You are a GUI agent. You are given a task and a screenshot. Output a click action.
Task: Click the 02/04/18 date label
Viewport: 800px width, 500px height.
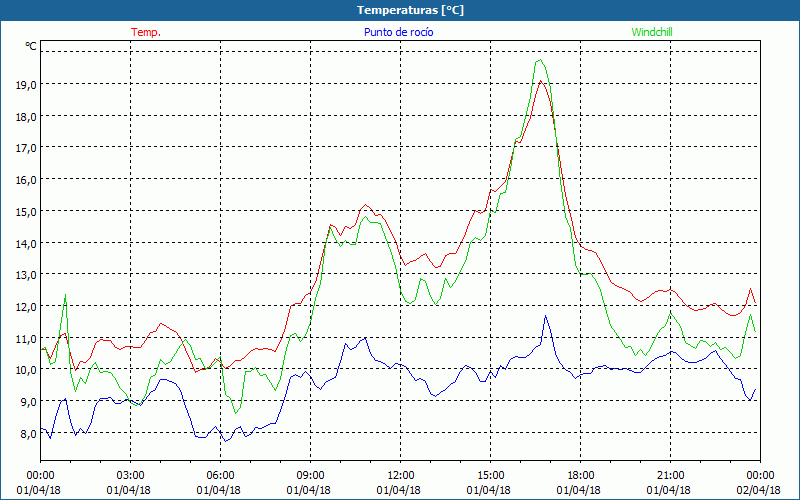pos(759,490)
